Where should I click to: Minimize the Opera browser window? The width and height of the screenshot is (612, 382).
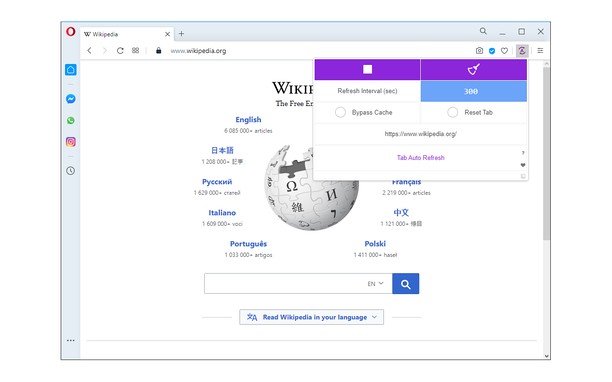pyautogui.click(x=502, y=33)
